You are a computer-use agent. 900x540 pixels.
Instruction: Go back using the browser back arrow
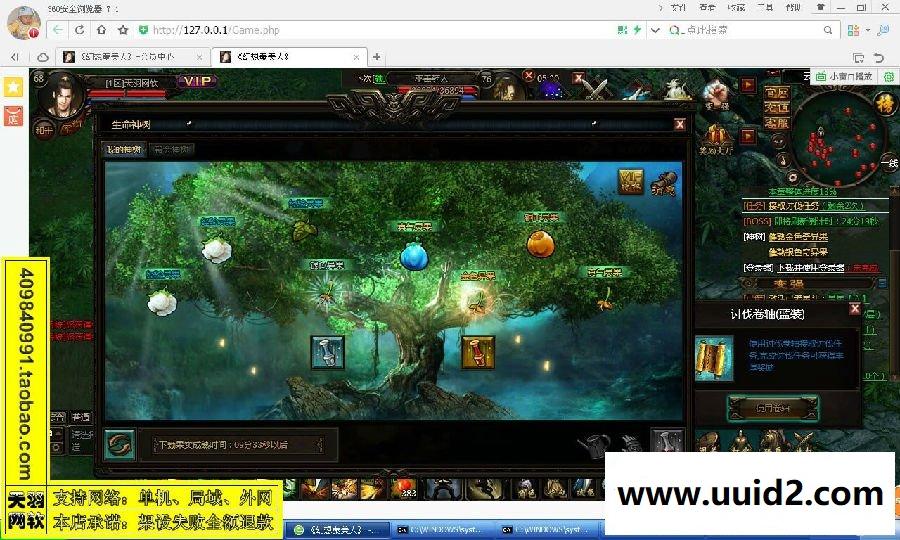(x=58, y=30)
